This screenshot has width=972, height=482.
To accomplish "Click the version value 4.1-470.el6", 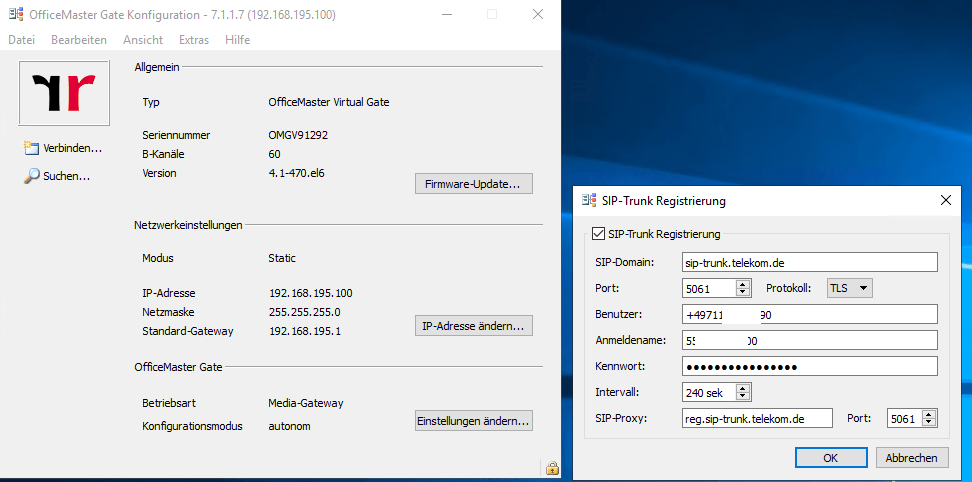I will click(296, 173).
